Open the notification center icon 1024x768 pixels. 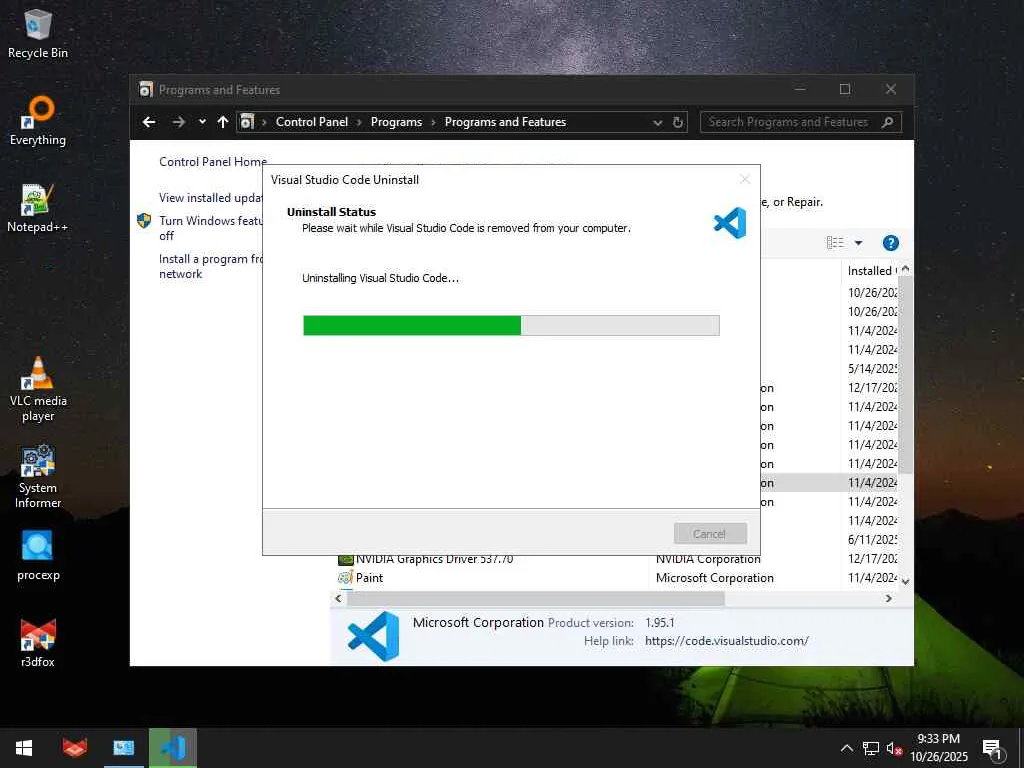[x=993, y=748]
